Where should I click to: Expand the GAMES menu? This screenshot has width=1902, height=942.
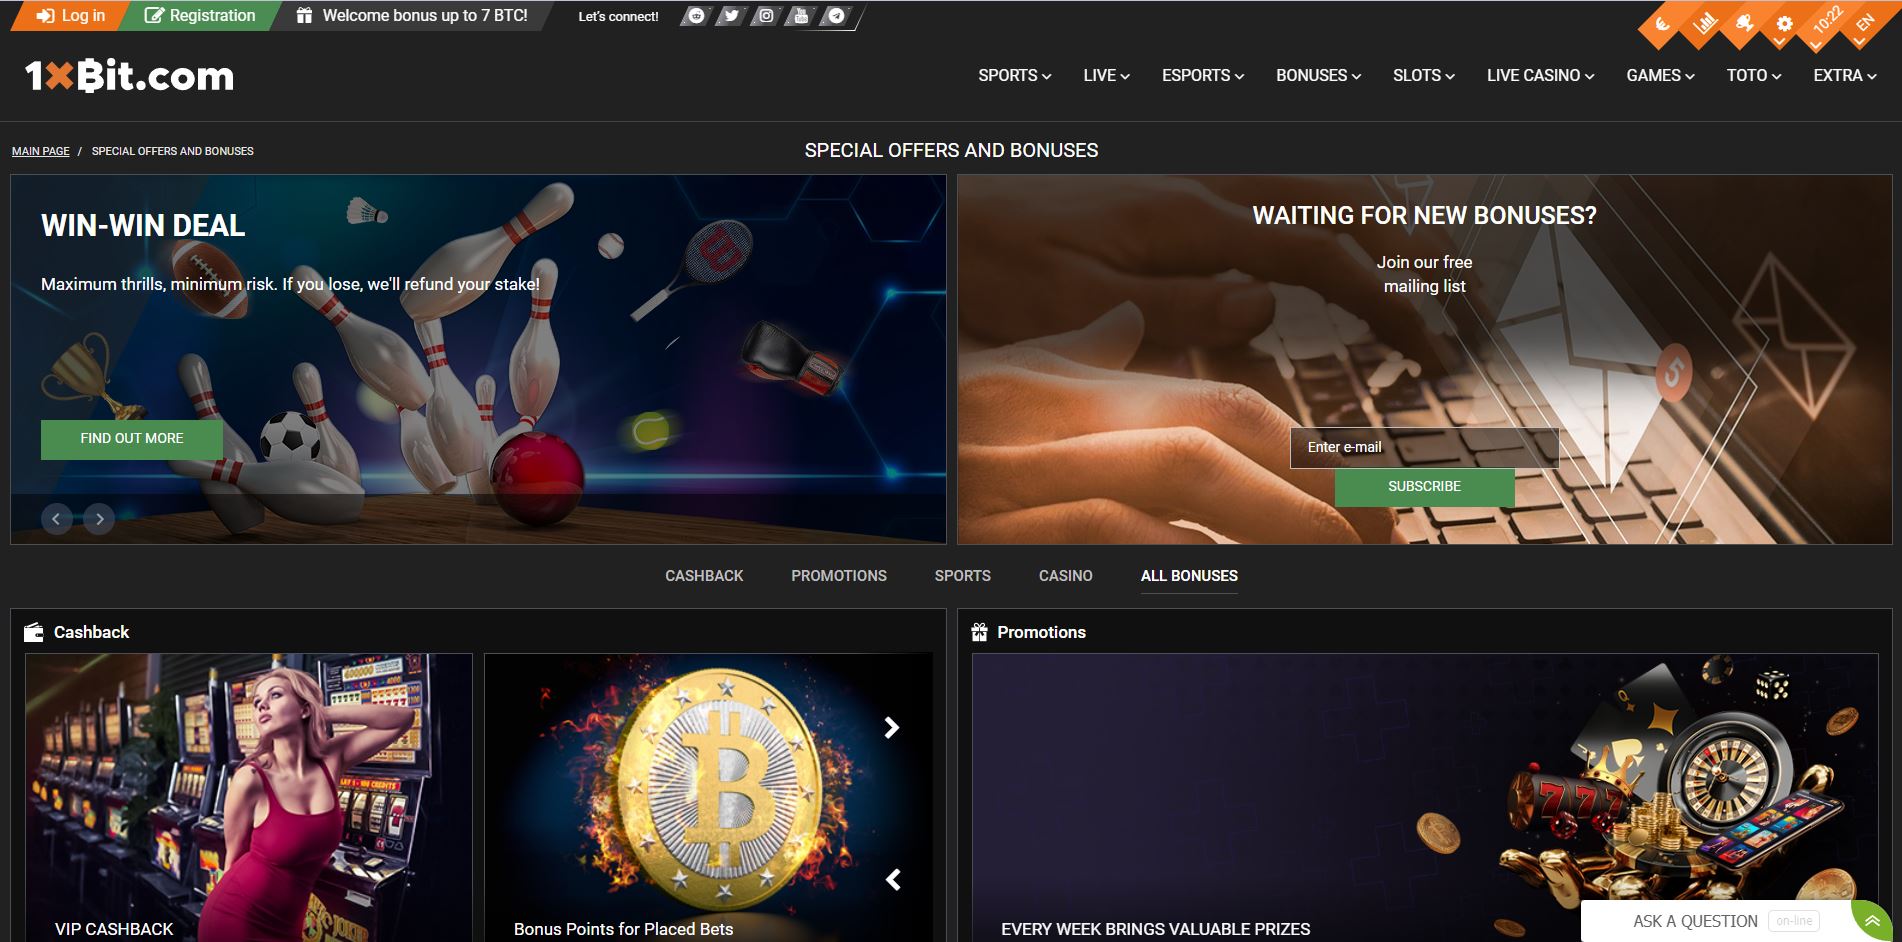[x=1660, y=76]
